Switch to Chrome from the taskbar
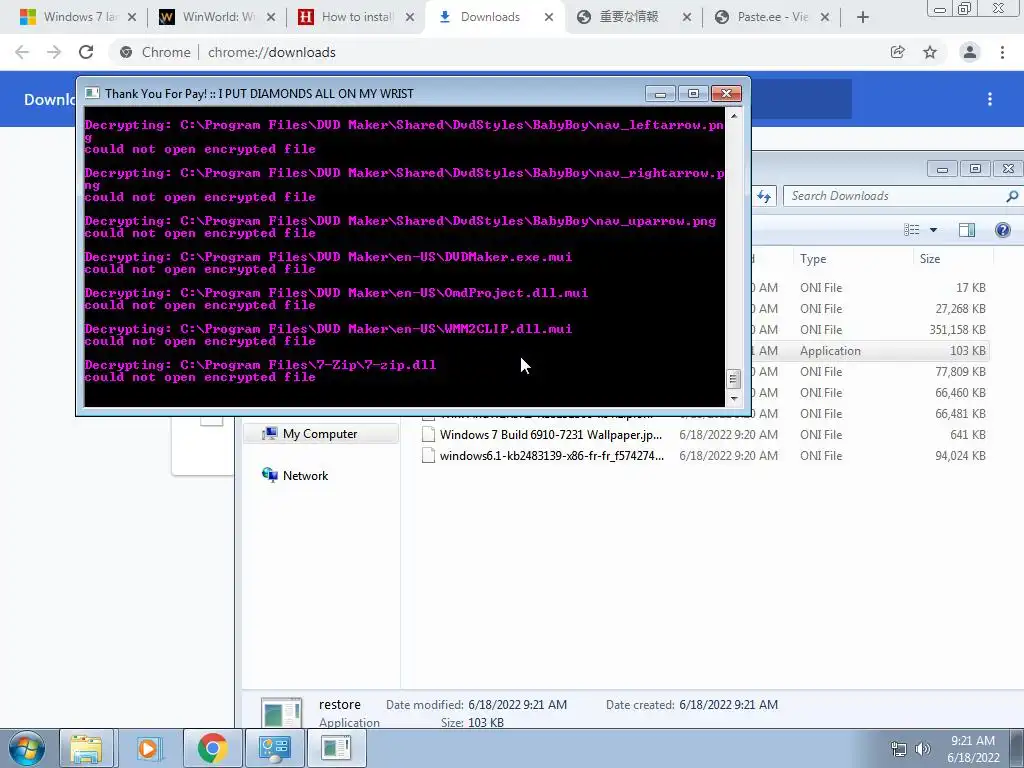 point(212,748)
